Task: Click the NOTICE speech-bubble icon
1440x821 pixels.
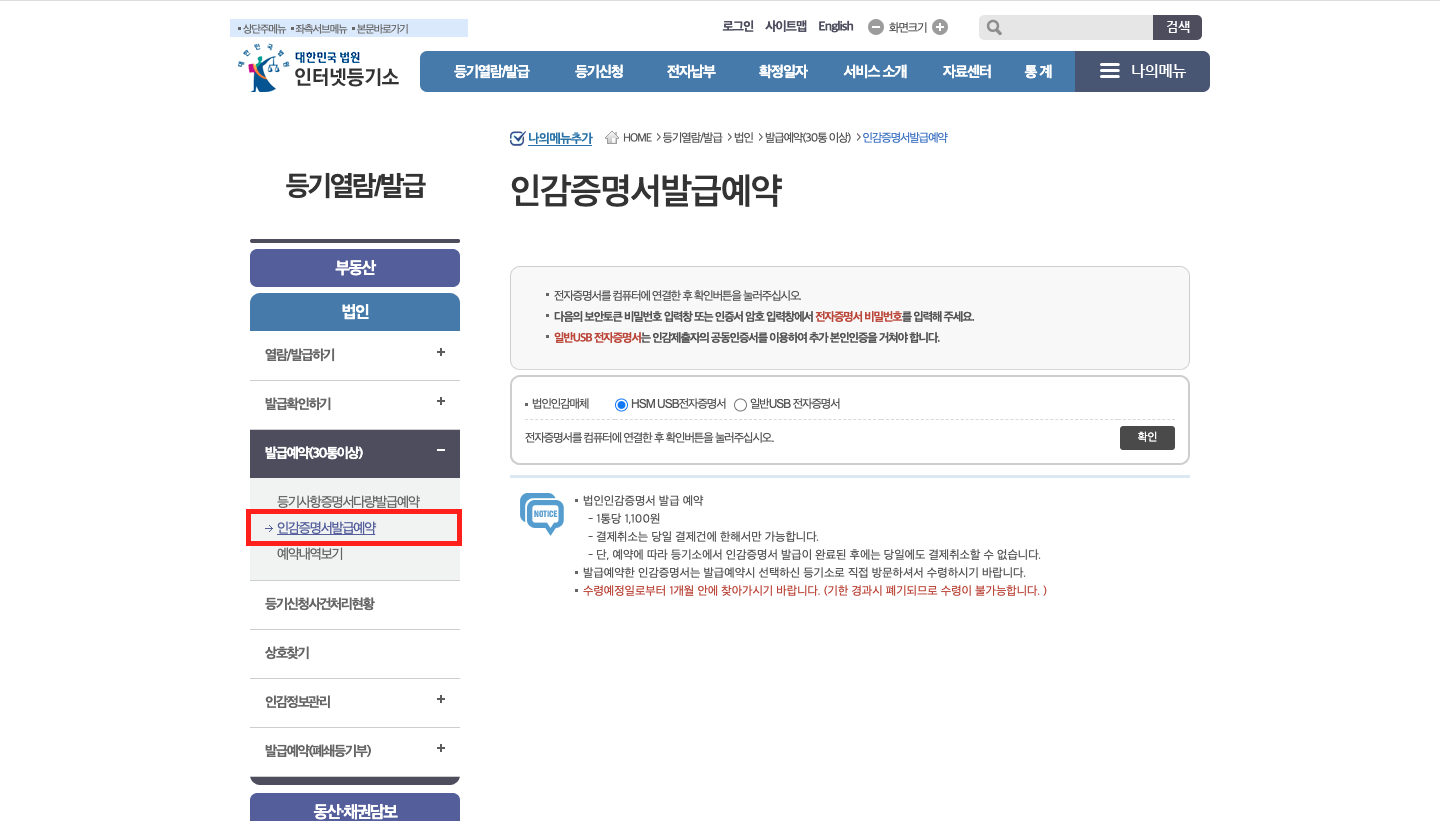Action: (540, 515)
